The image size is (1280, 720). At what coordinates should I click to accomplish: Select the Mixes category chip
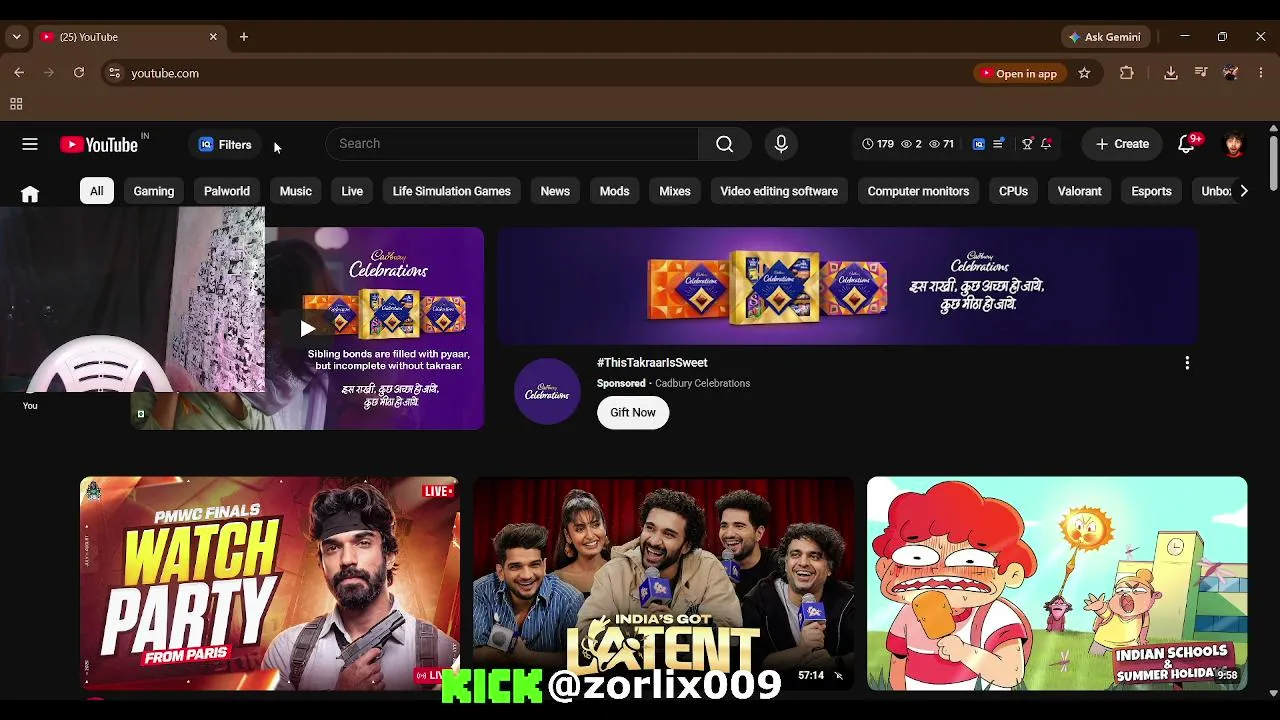pyautogui.click(x=675, y=191)
